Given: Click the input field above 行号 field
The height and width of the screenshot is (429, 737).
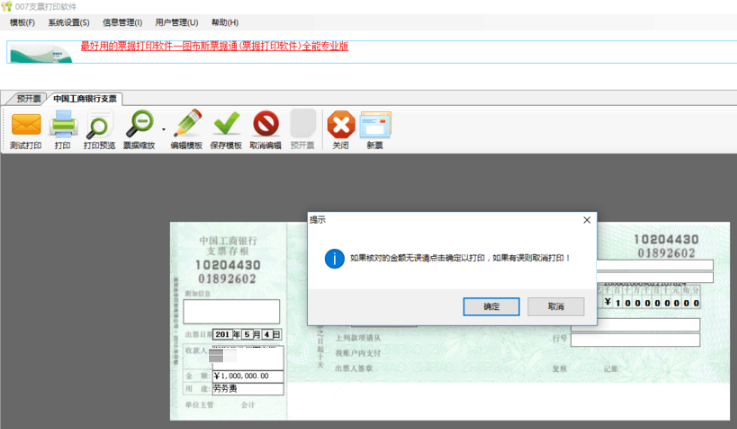Looking at the screenshot, I should (x=635, y=325).
